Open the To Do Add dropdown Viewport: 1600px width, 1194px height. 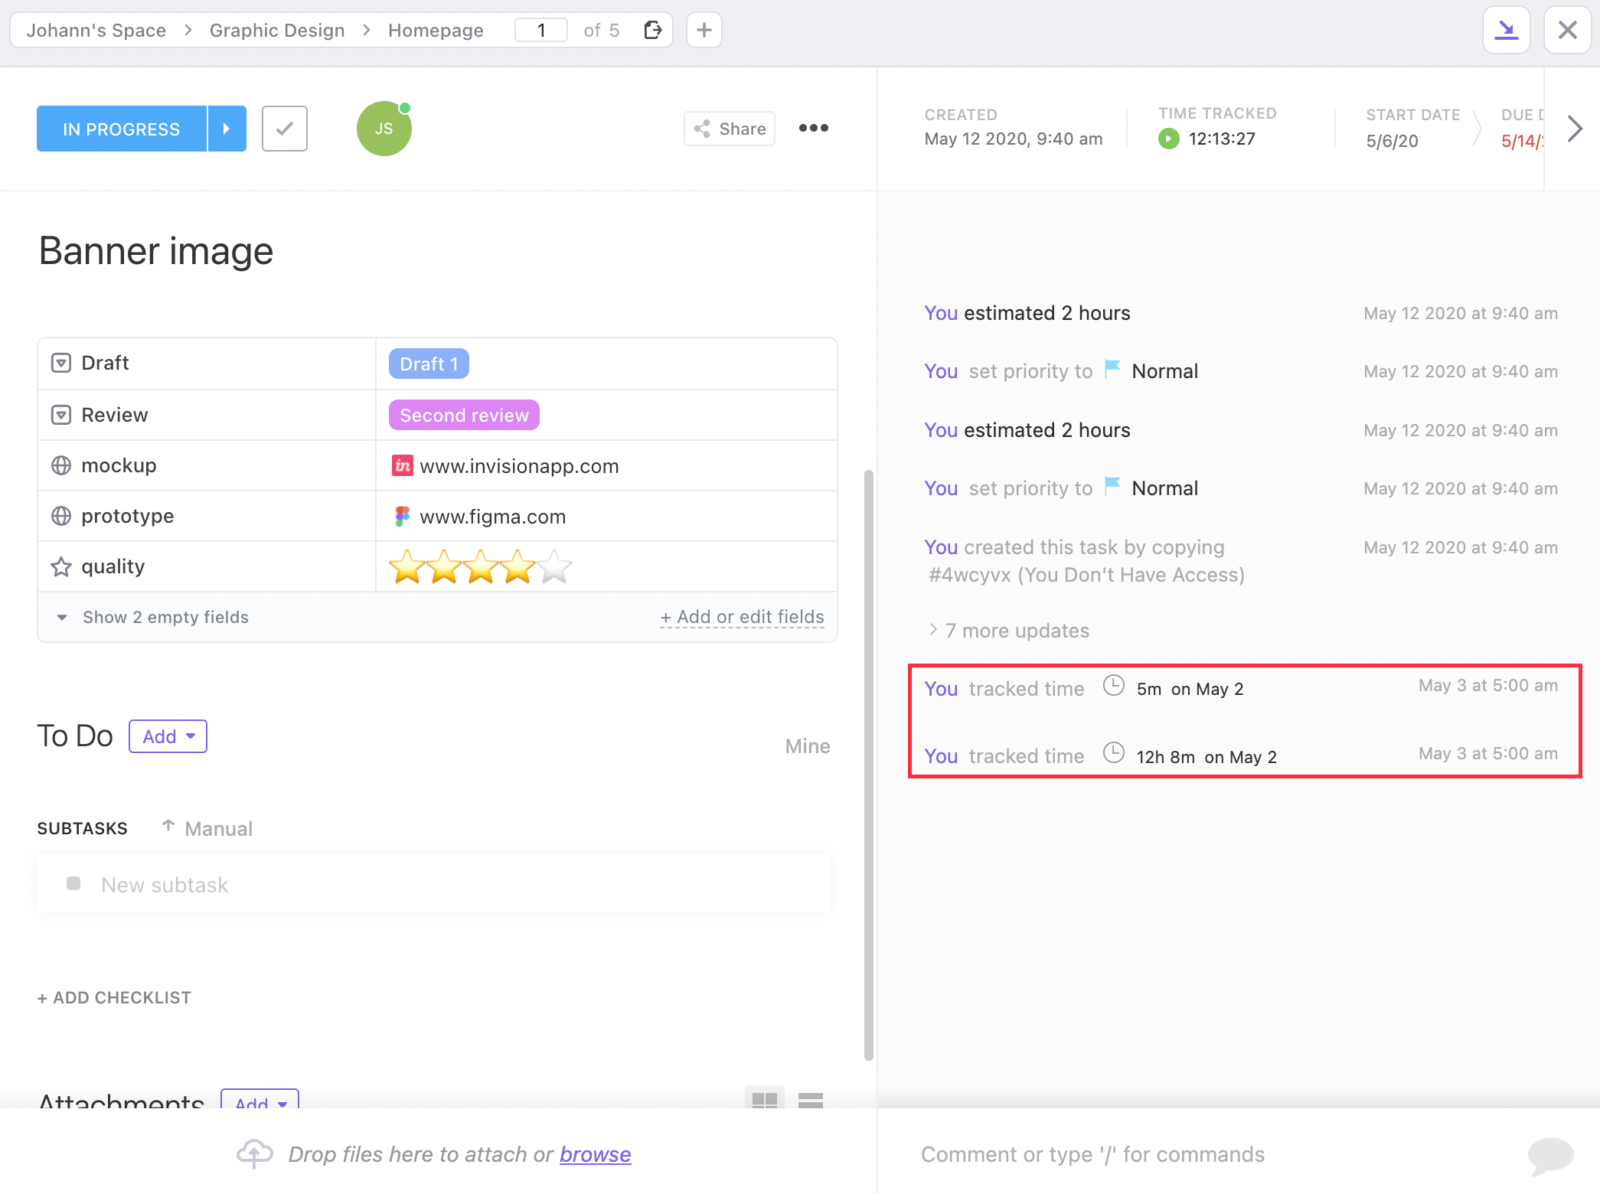(168, 737)
